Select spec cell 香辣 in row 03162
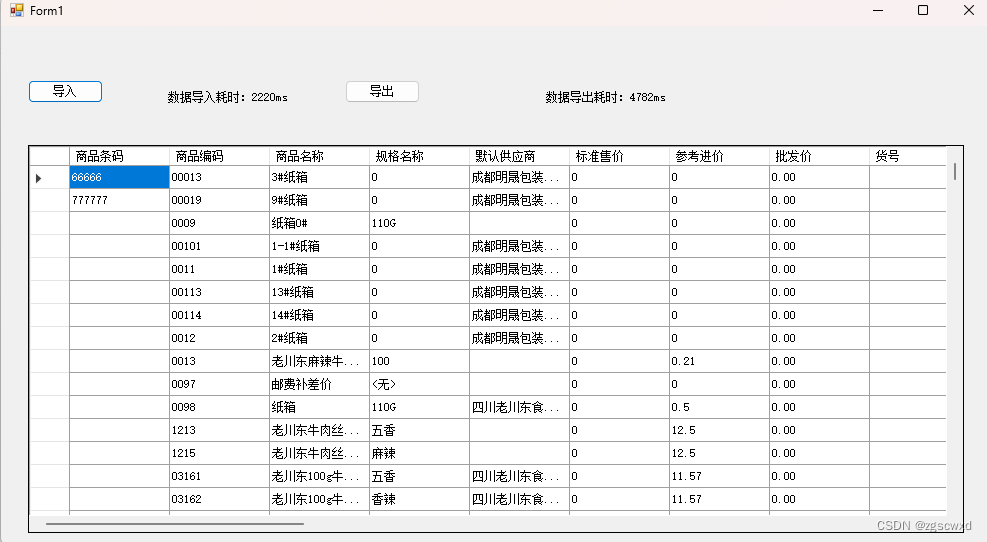The width and height of the screenshot is (987, 542). [419, 499]
